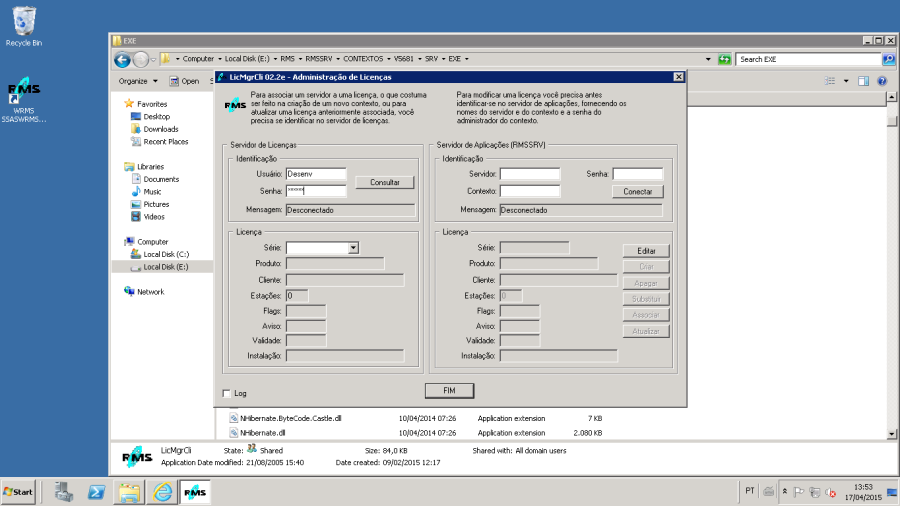Click the Explorer help question mark icon
The height and width of the screenshot is (506, 900).
pyautogui.click(x=882, y=81)
